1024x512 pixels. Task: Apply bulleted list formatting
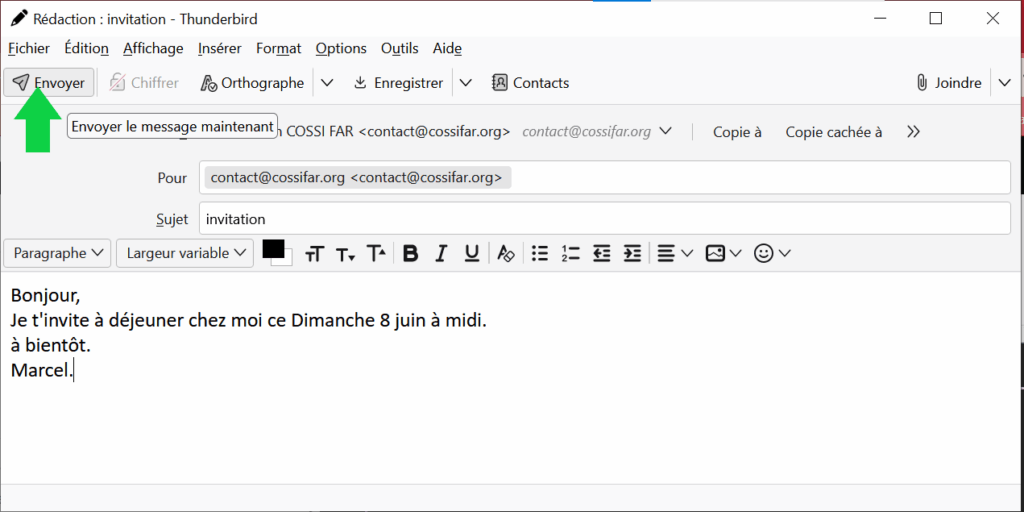tap(540, 254)
